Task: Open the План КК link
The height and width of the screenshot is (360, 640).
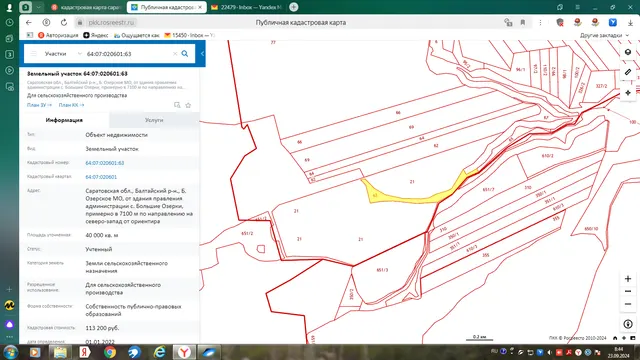Action: coord(71,105)
